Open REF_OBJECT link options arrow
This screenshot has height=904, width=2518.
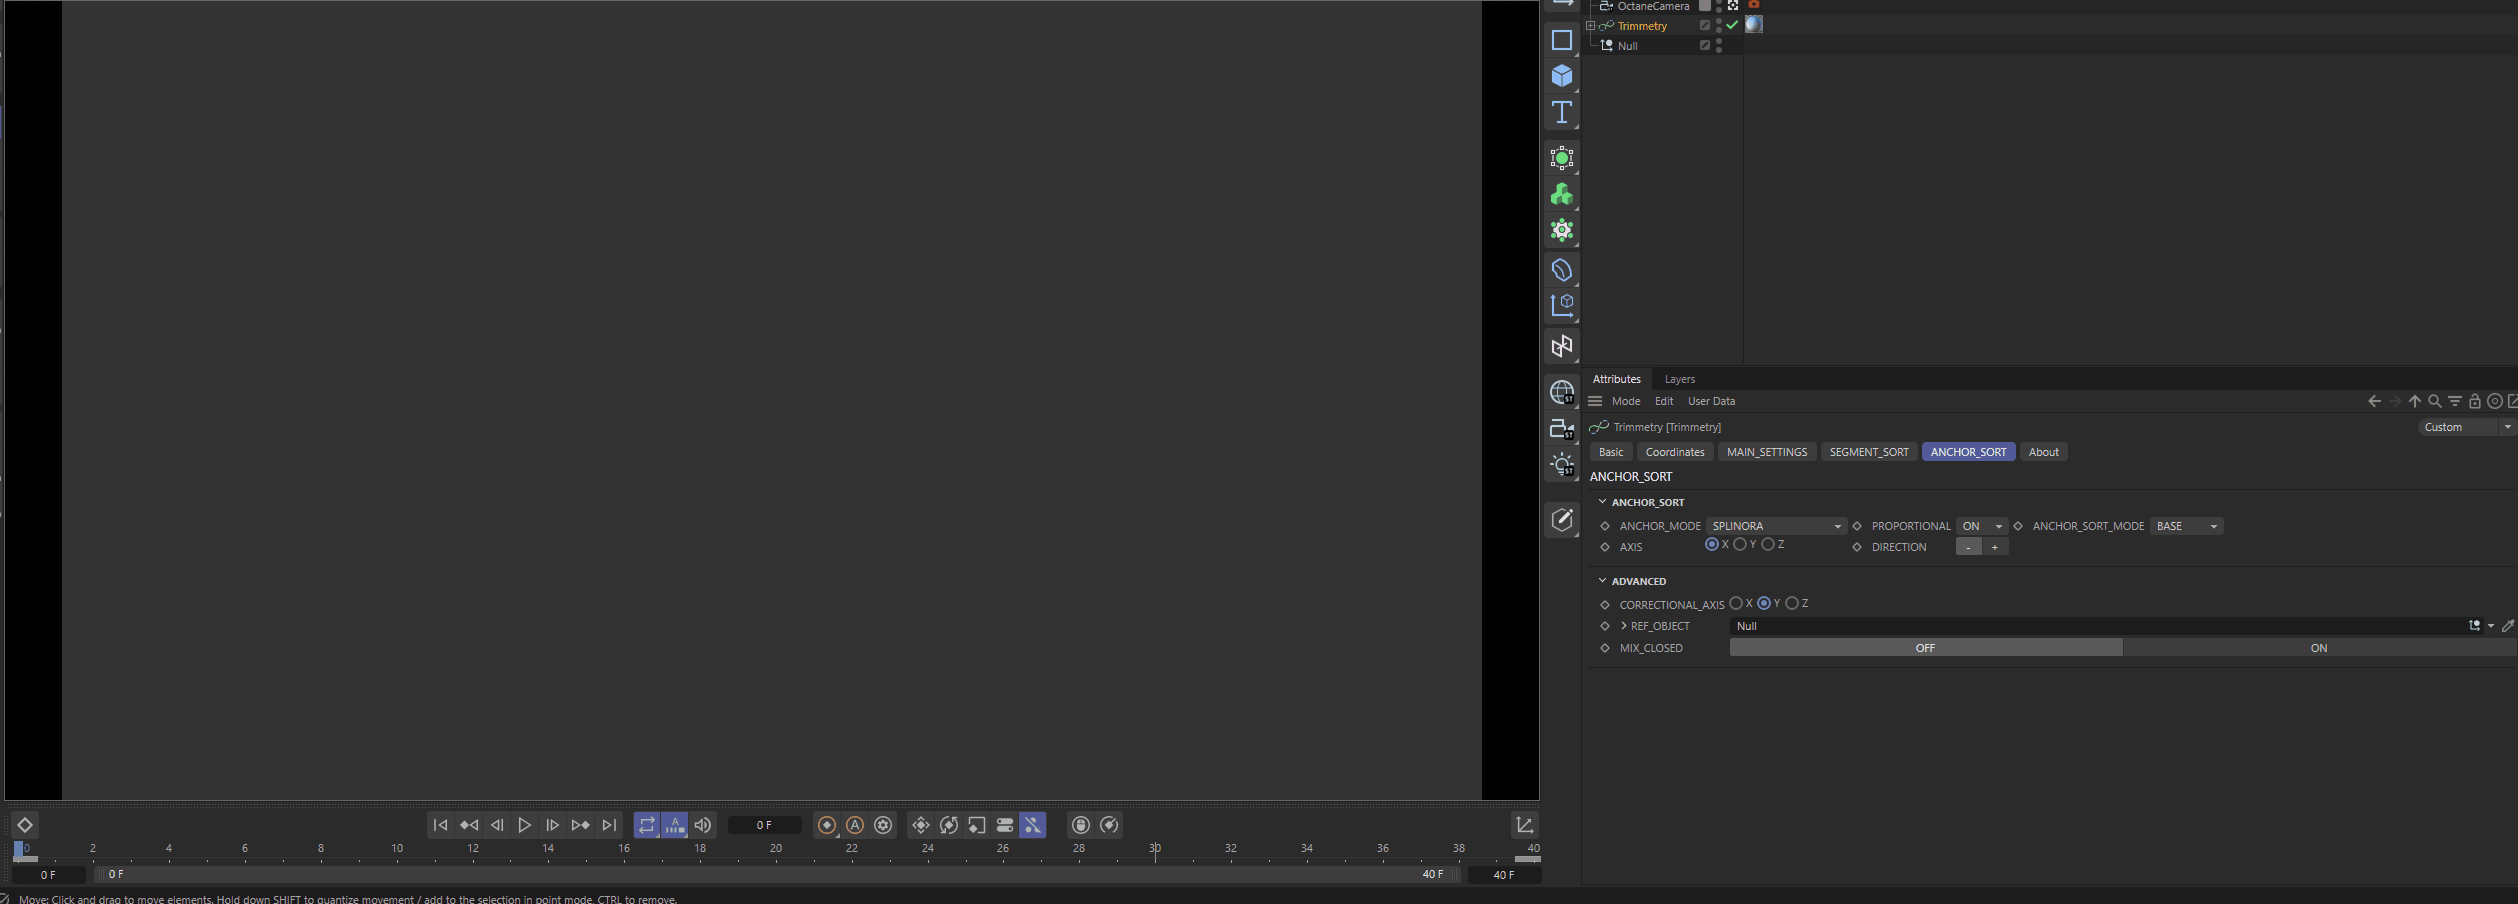pyautogui.click(x=2491, y=626)
